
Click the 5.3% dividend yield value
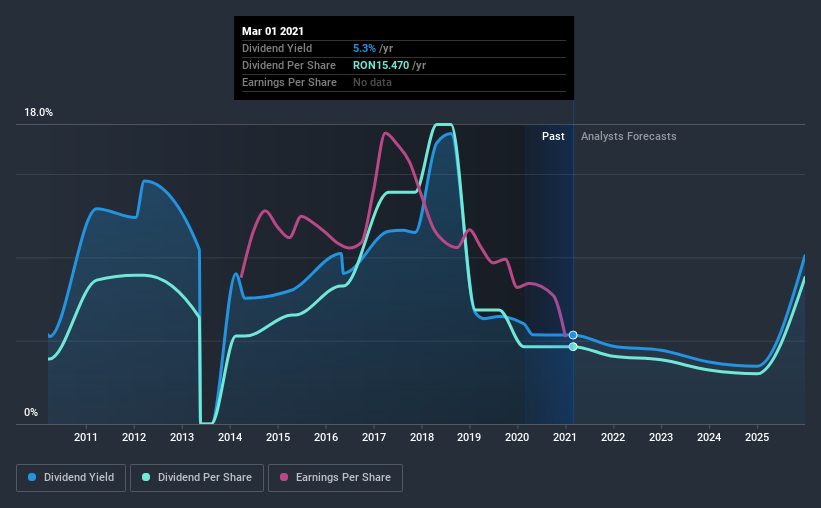364,48
